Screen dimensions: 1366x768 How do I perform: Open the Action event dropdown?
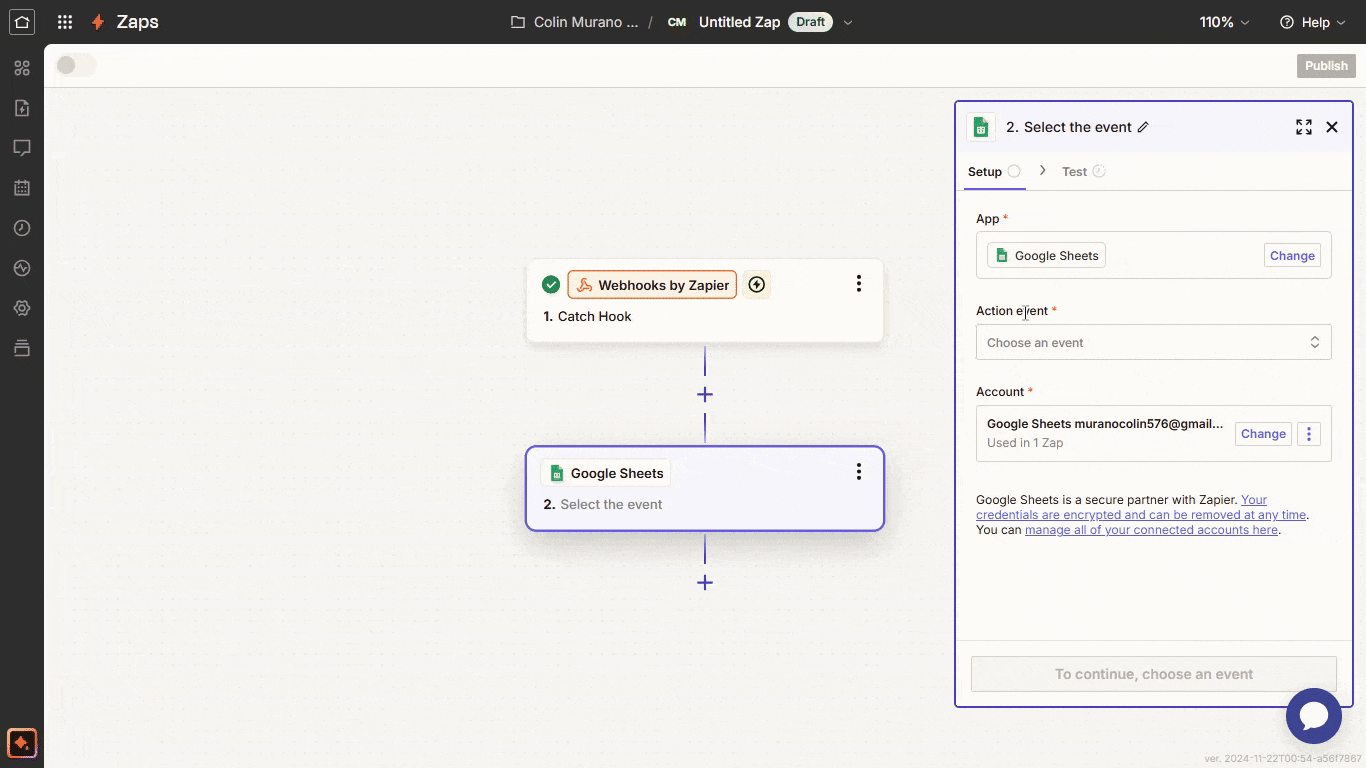click(1154, 342)
